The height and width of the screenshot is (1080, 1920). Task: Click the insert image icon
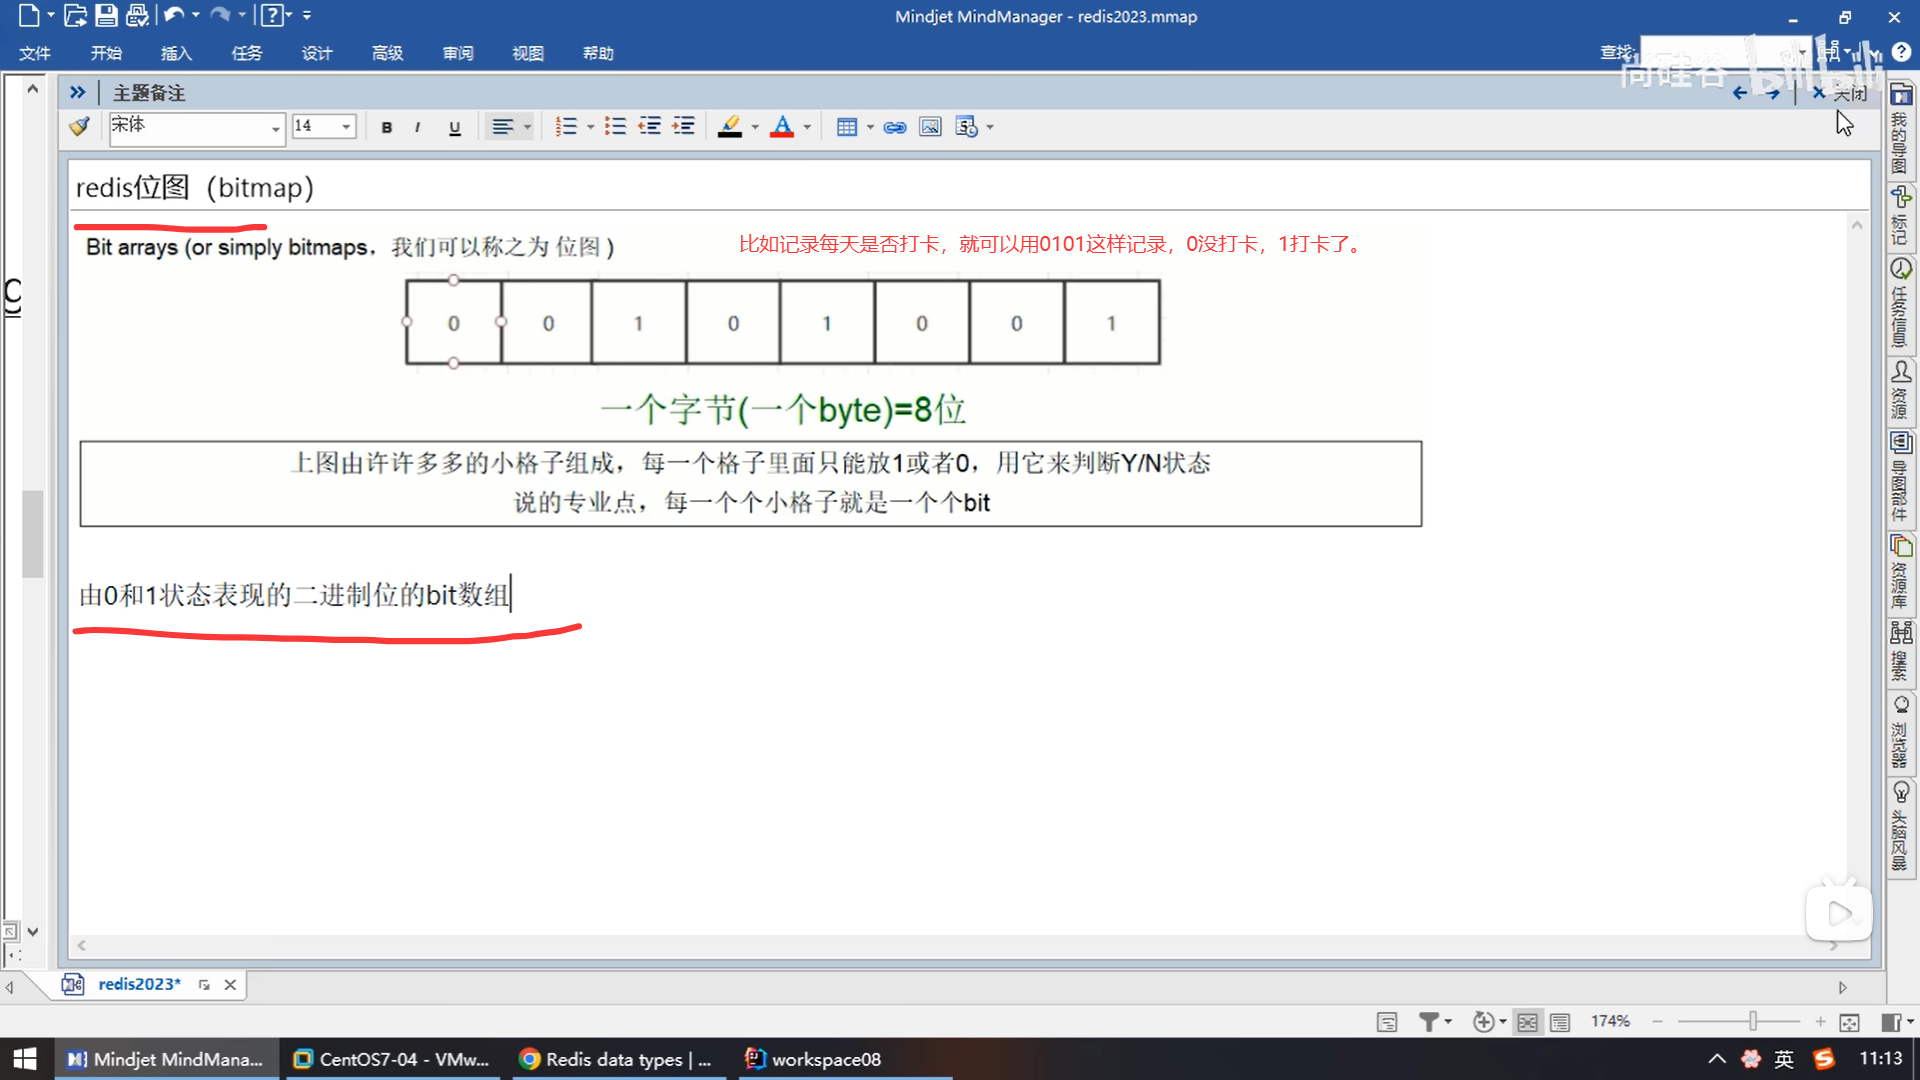tap(930, 127)
